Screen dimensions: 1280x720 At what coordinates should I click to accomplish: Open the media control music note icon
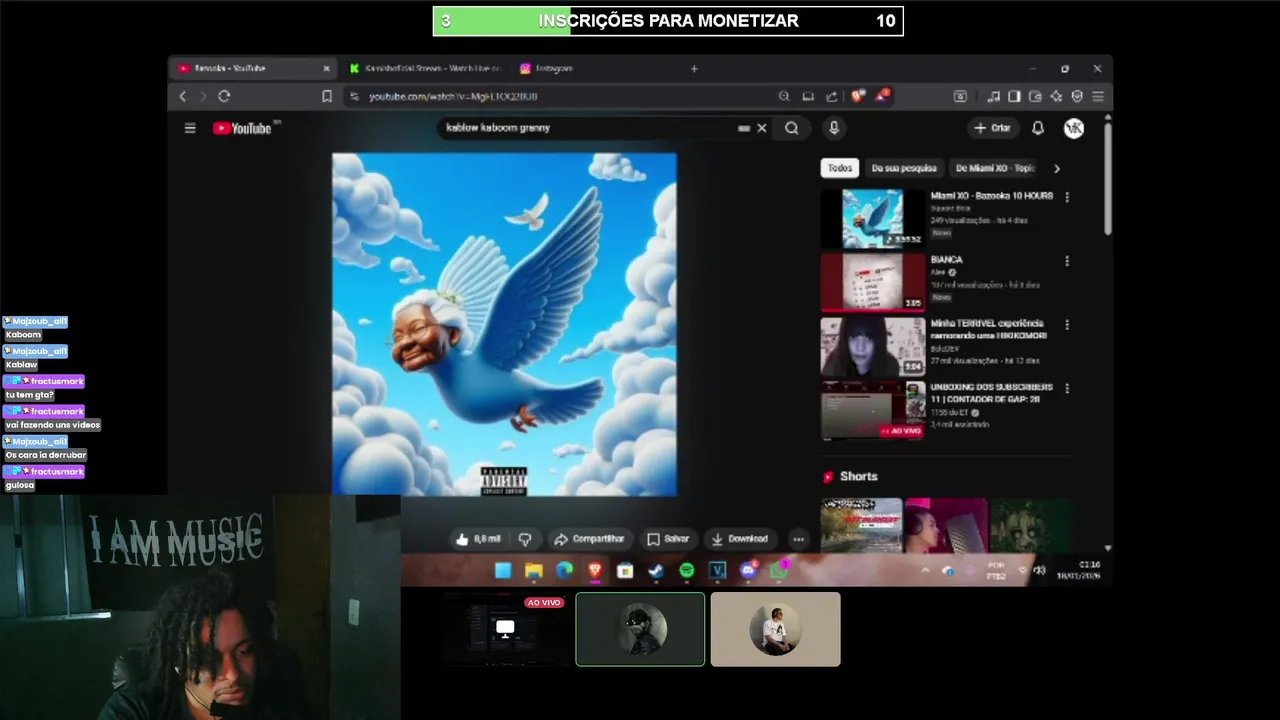993,96
